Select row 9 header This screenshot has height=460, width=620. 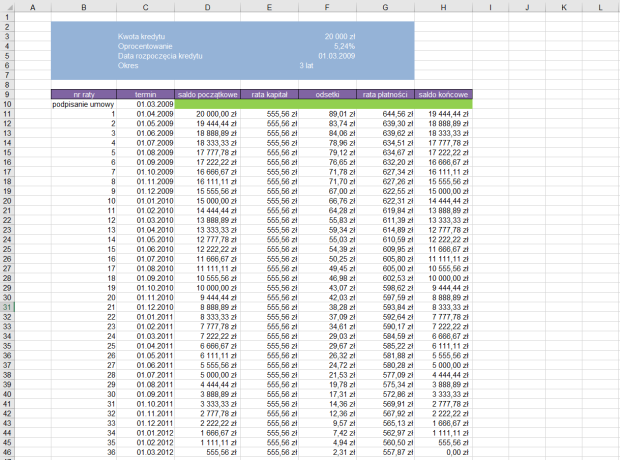click(x=7, y=94)
